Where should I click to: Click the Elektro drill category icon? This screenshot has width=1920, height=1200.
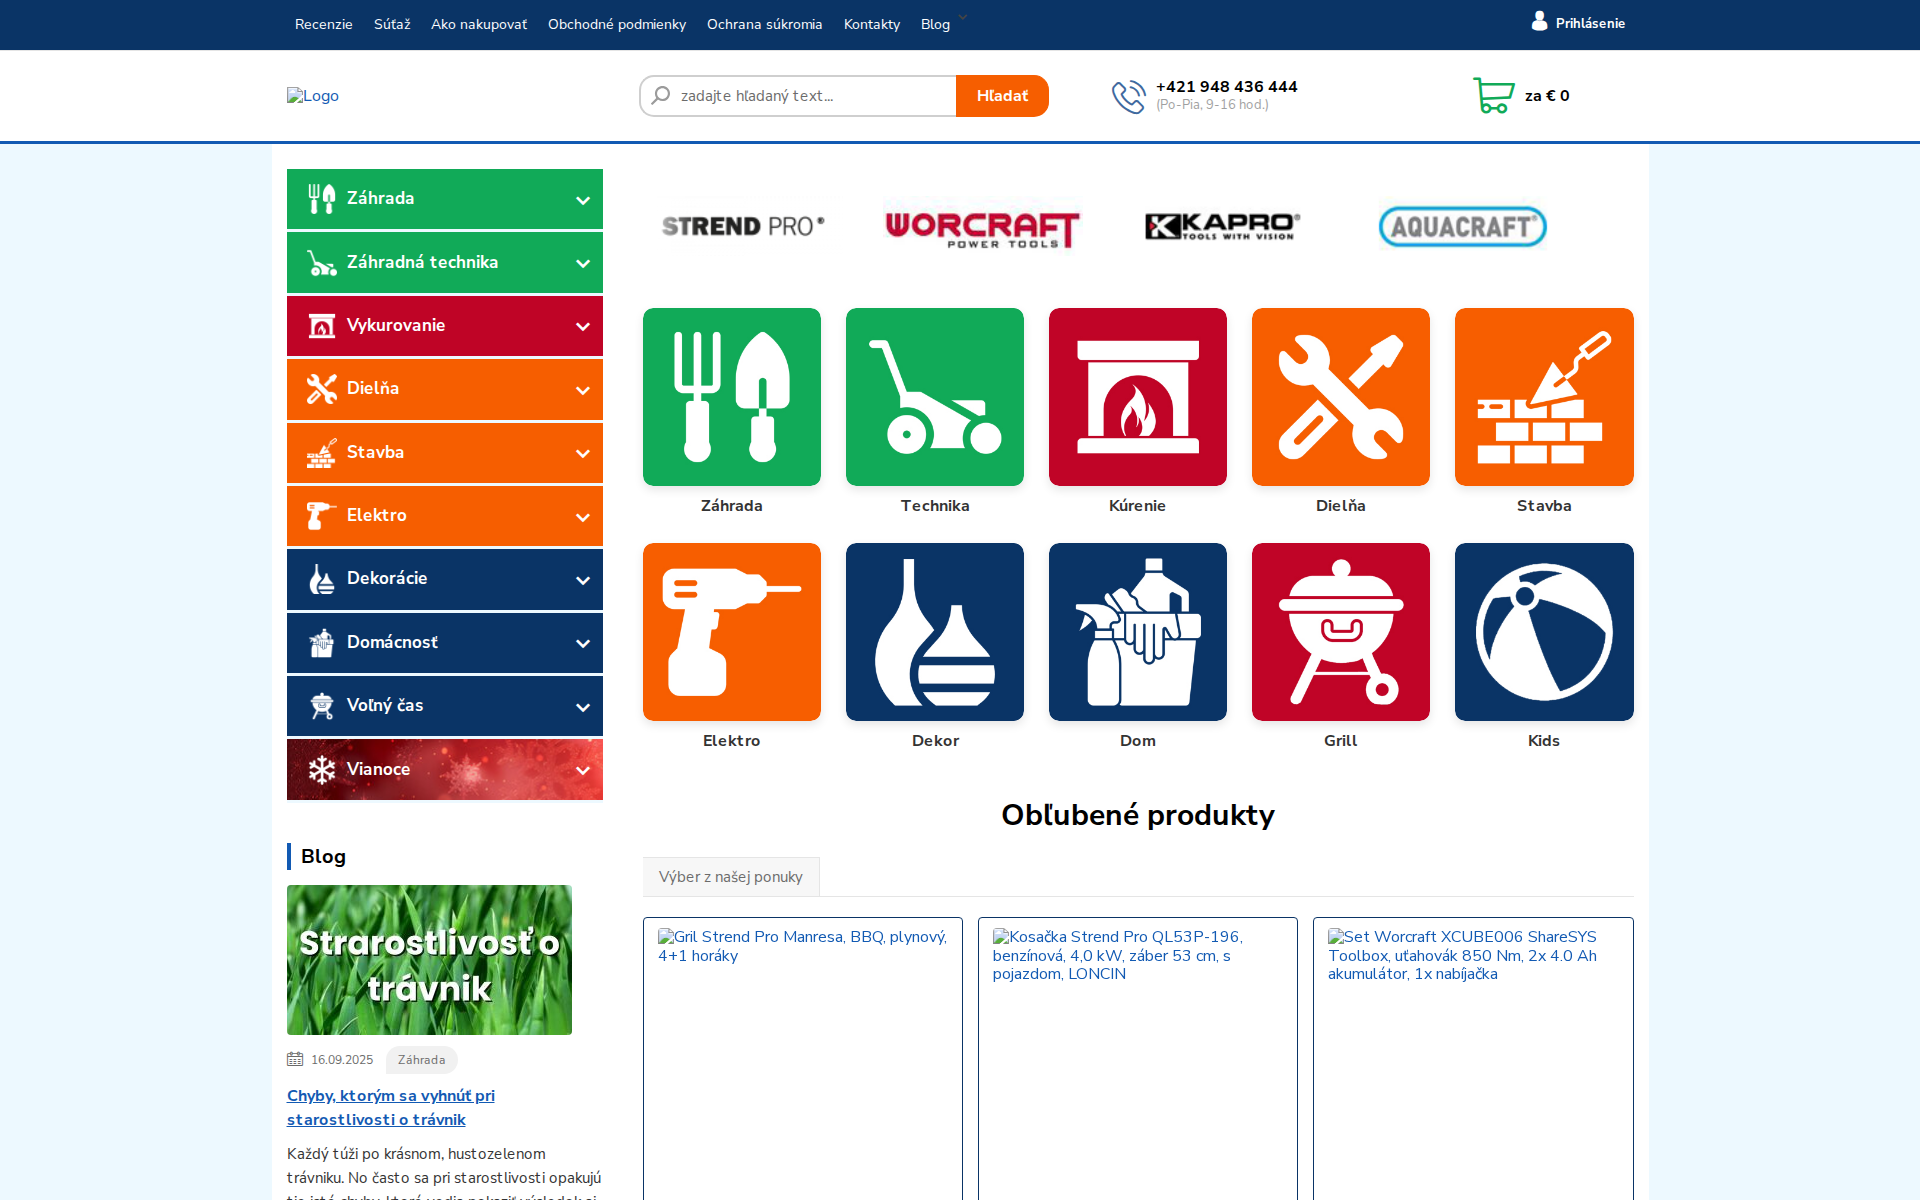point(731,631)
